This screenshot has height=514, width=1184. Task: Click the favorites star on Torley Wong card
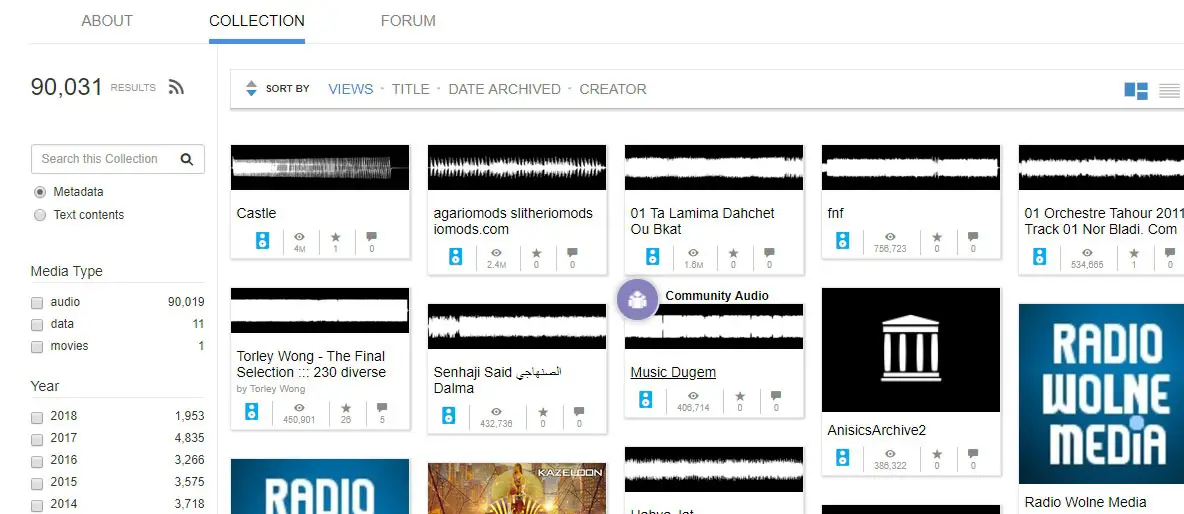pos(346,408)
